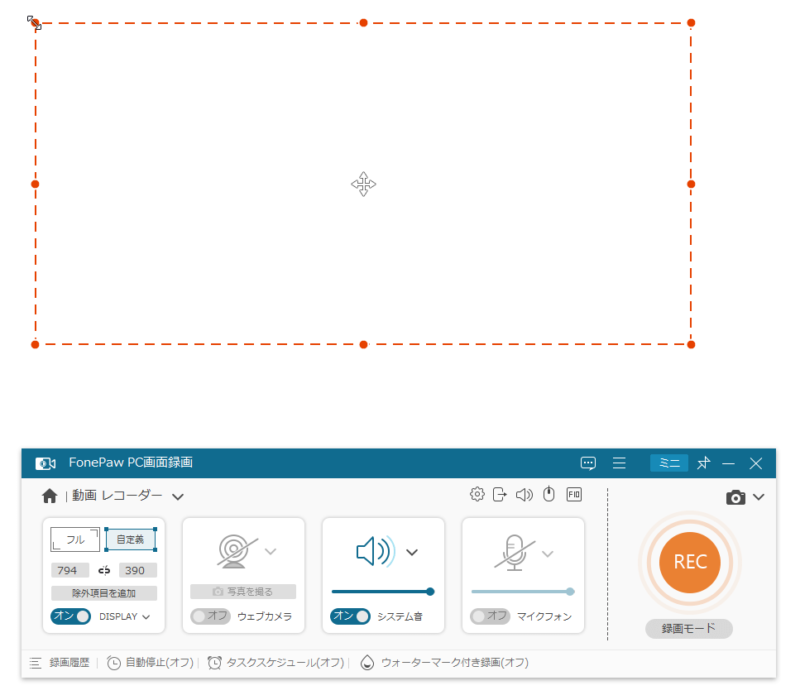This screenshot has width=800, height=700.
Task: Turn on the ウェブカメラ webcam toggle
Action: [x=211, y=617]
